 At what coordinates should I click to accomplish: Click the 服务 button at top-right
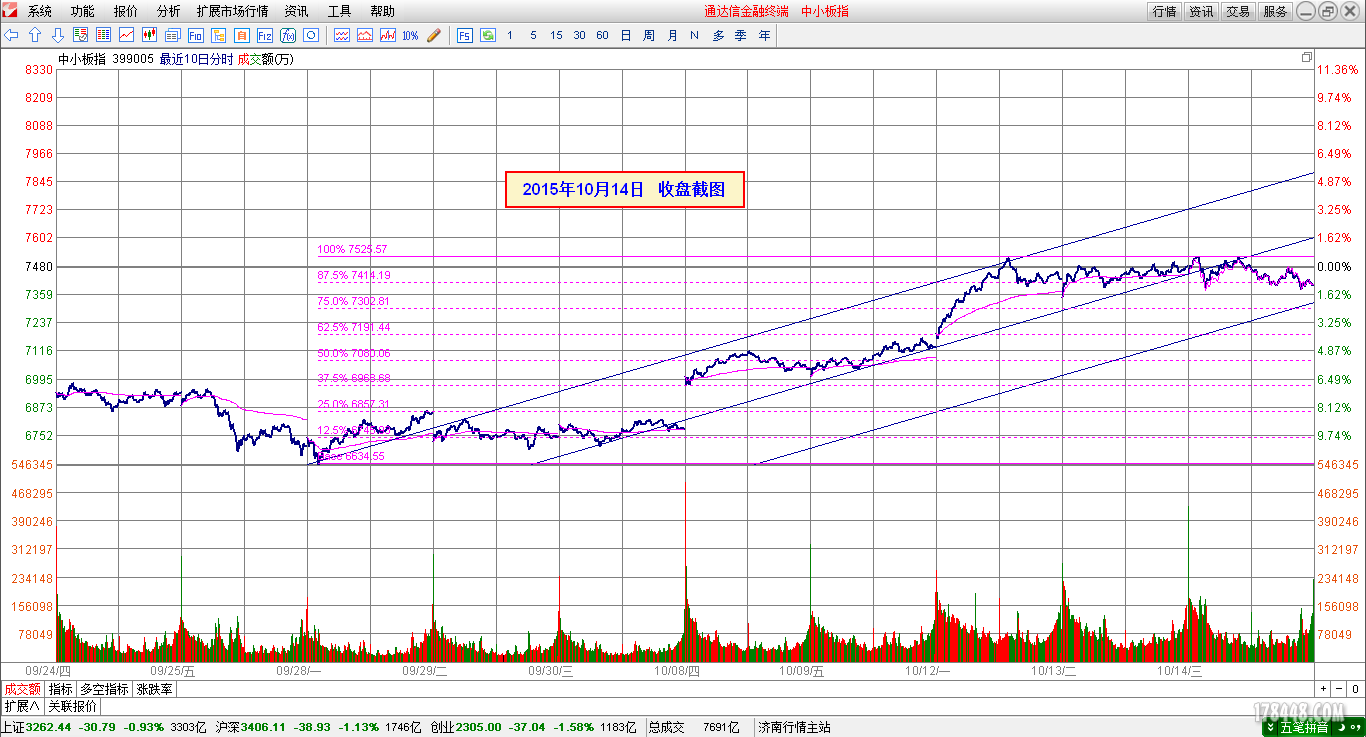pyautogui.click(x=1275, y=11)
